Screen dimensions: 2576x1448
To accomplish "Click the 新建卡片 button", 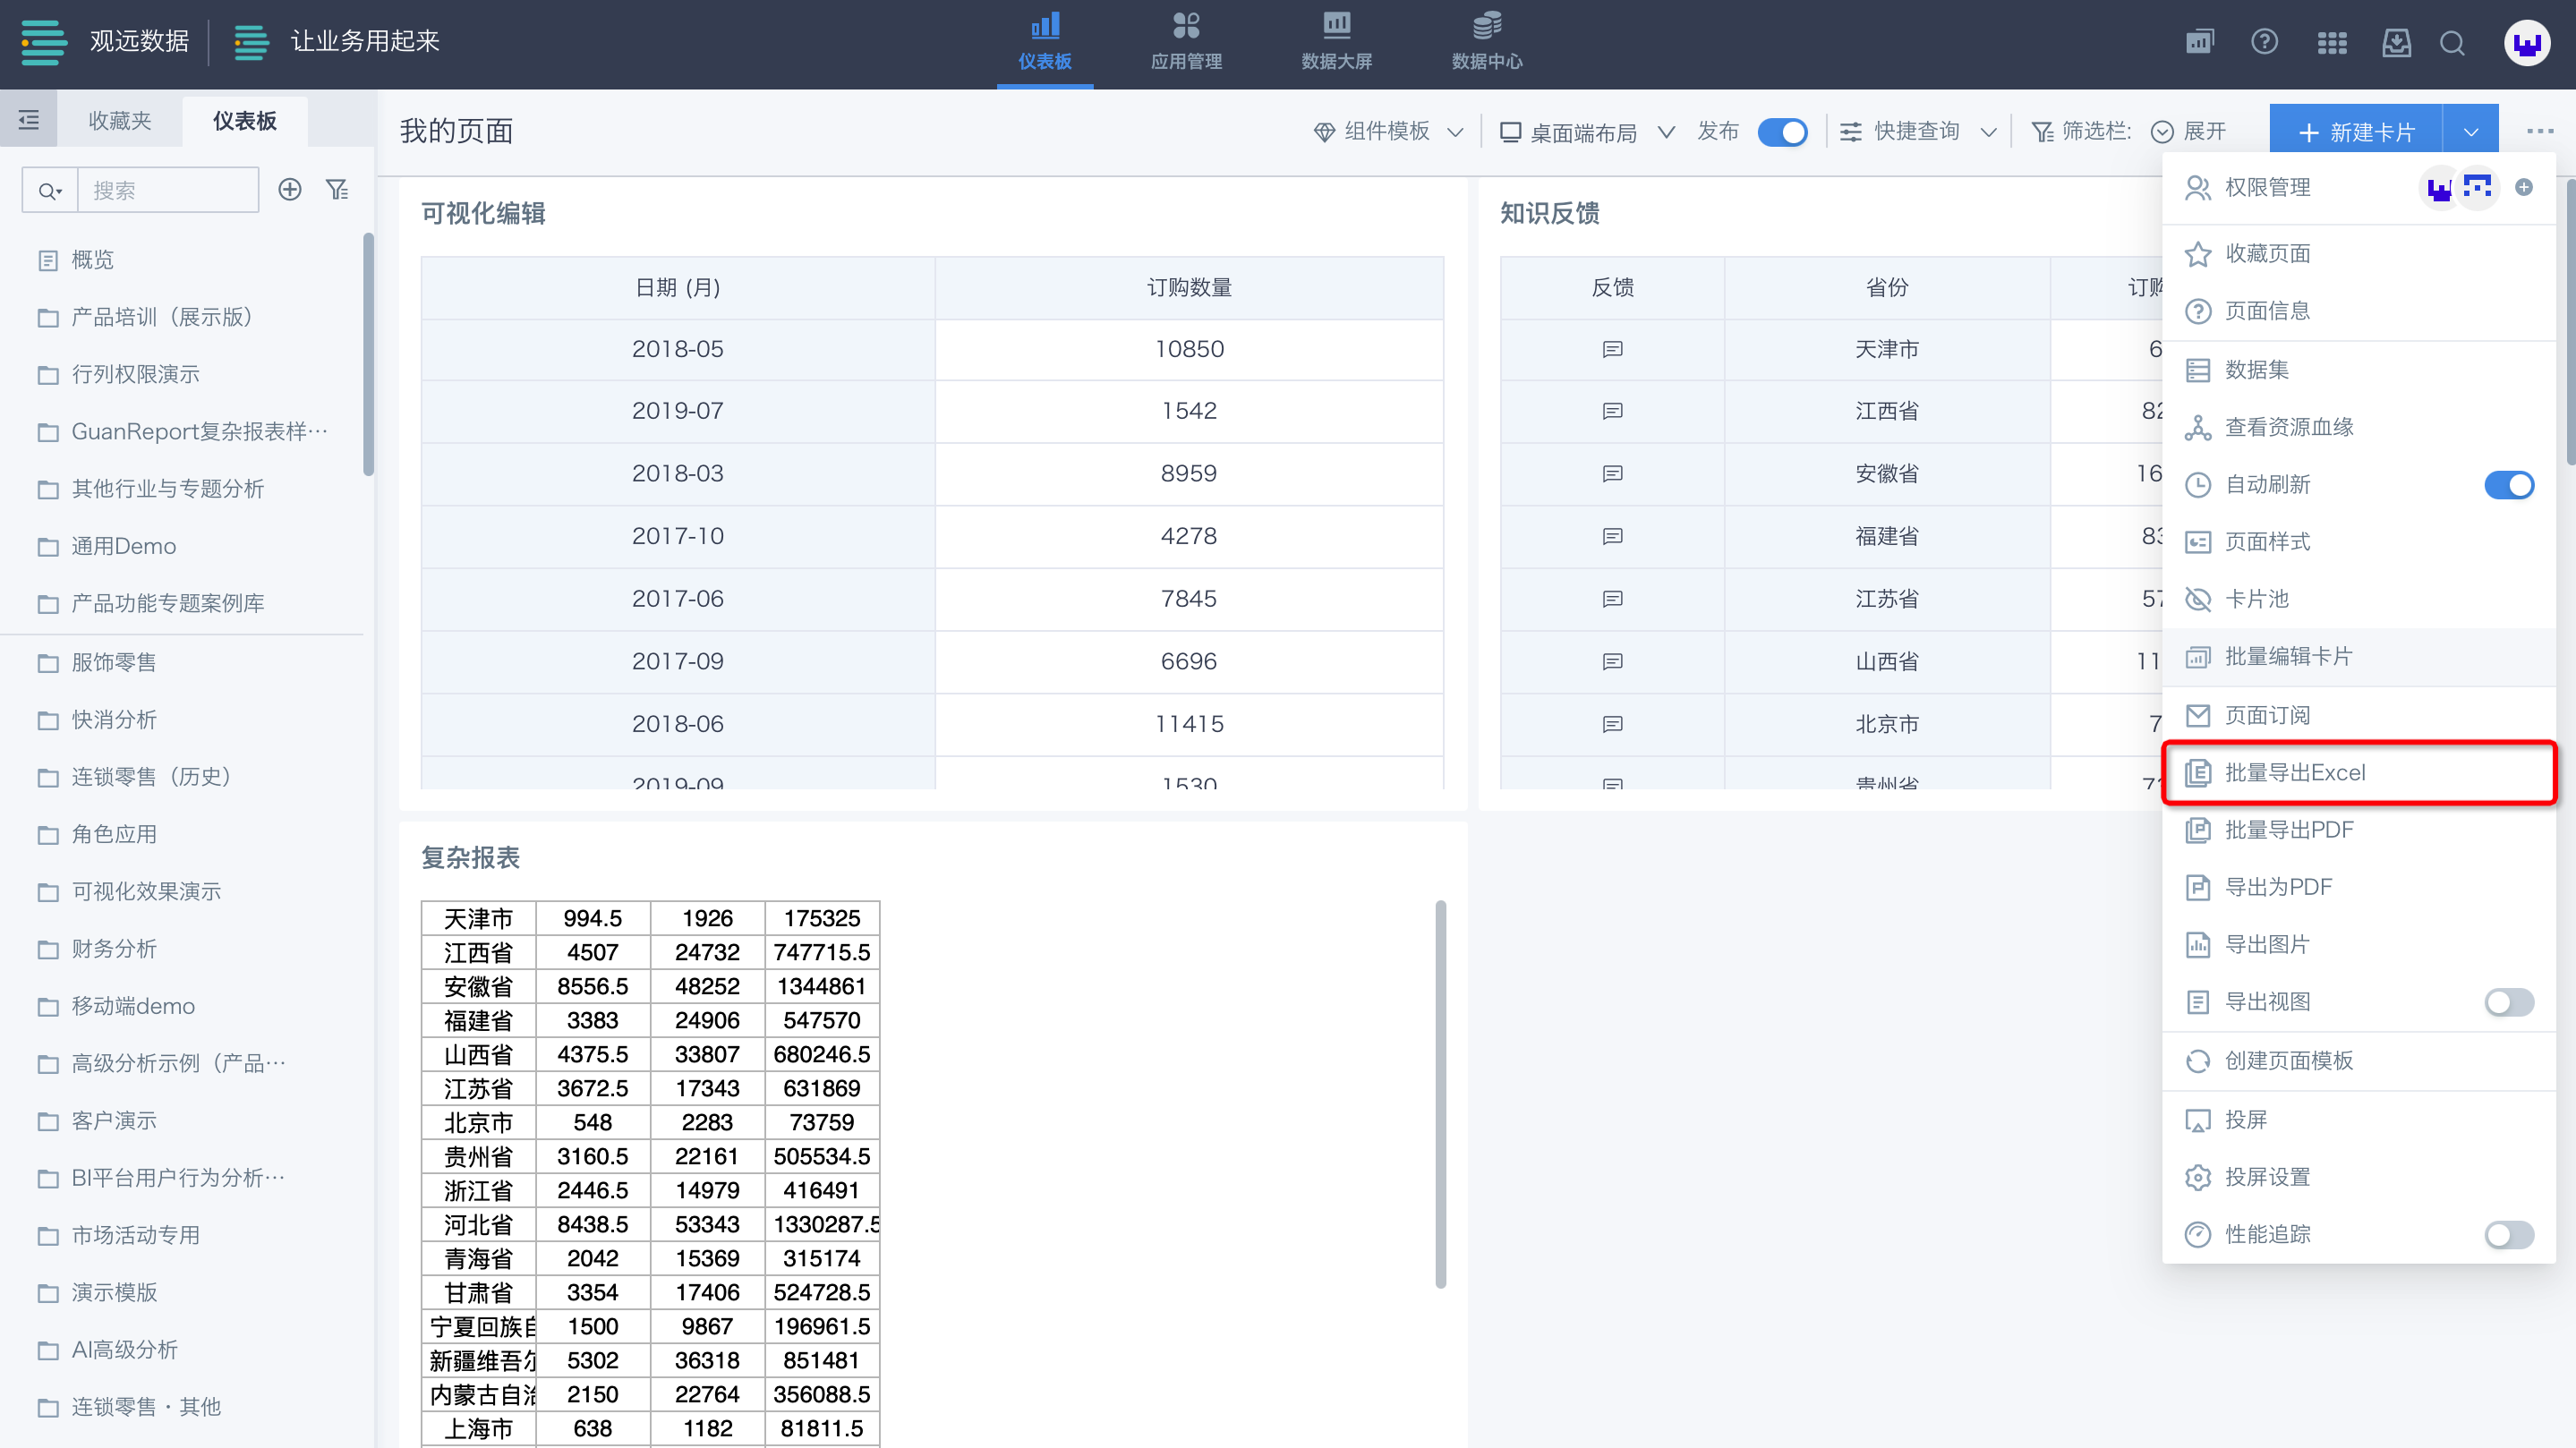I will click(x=2356, y=132).
